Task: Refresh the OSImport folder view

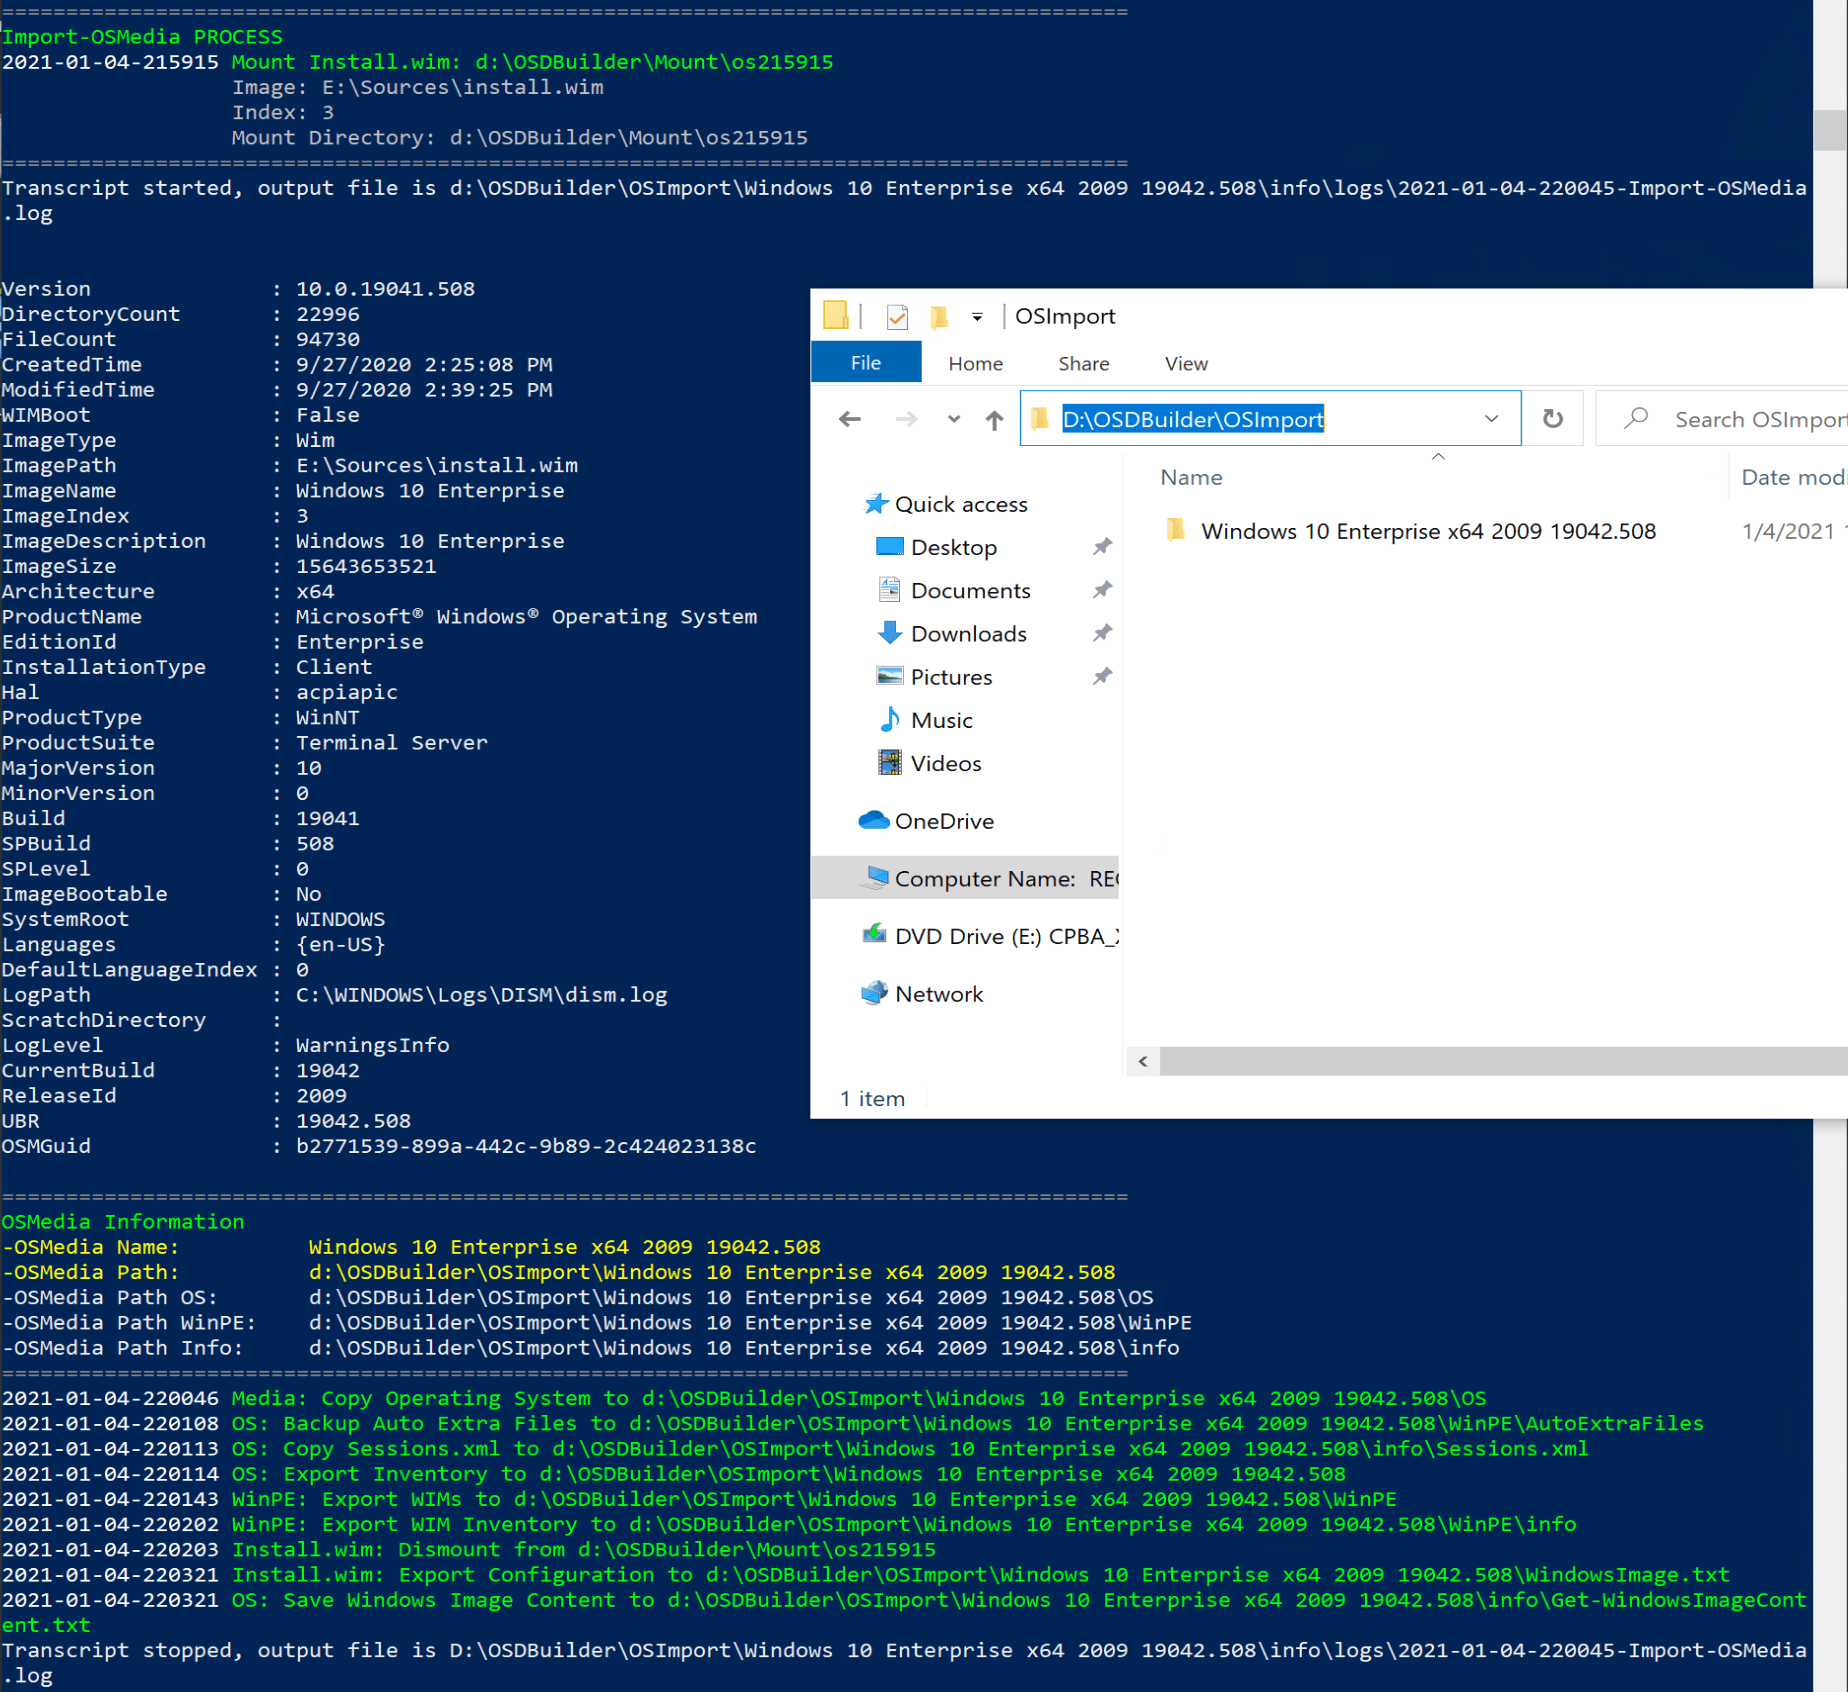Action: (1553, 418)
